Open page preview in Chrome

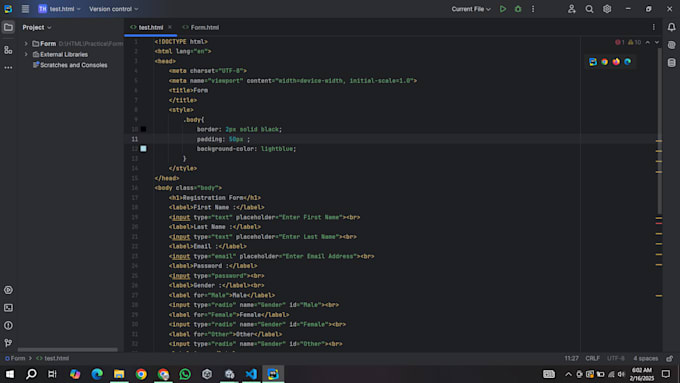pos(605,62)
